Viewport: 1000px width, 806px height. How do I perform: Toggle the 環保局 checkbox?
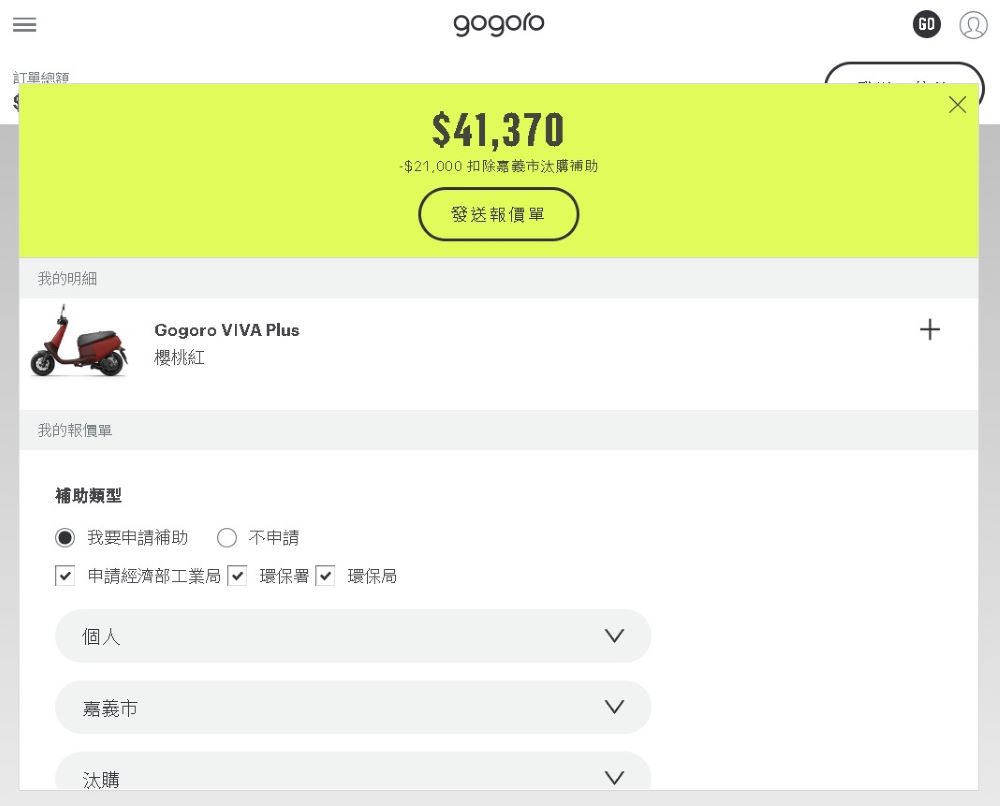pyautogui.click(x=325, y=576)
